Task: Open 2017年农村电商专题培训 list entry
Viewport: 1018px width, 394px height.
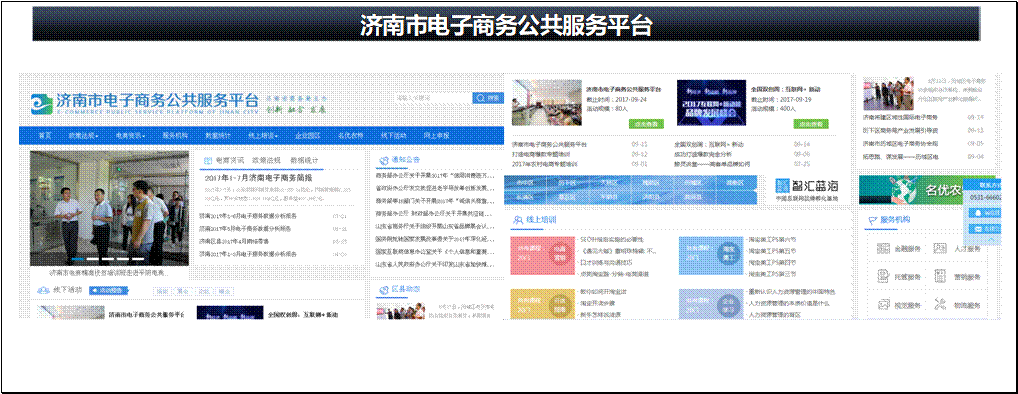Action: click(x=545, y=164)
